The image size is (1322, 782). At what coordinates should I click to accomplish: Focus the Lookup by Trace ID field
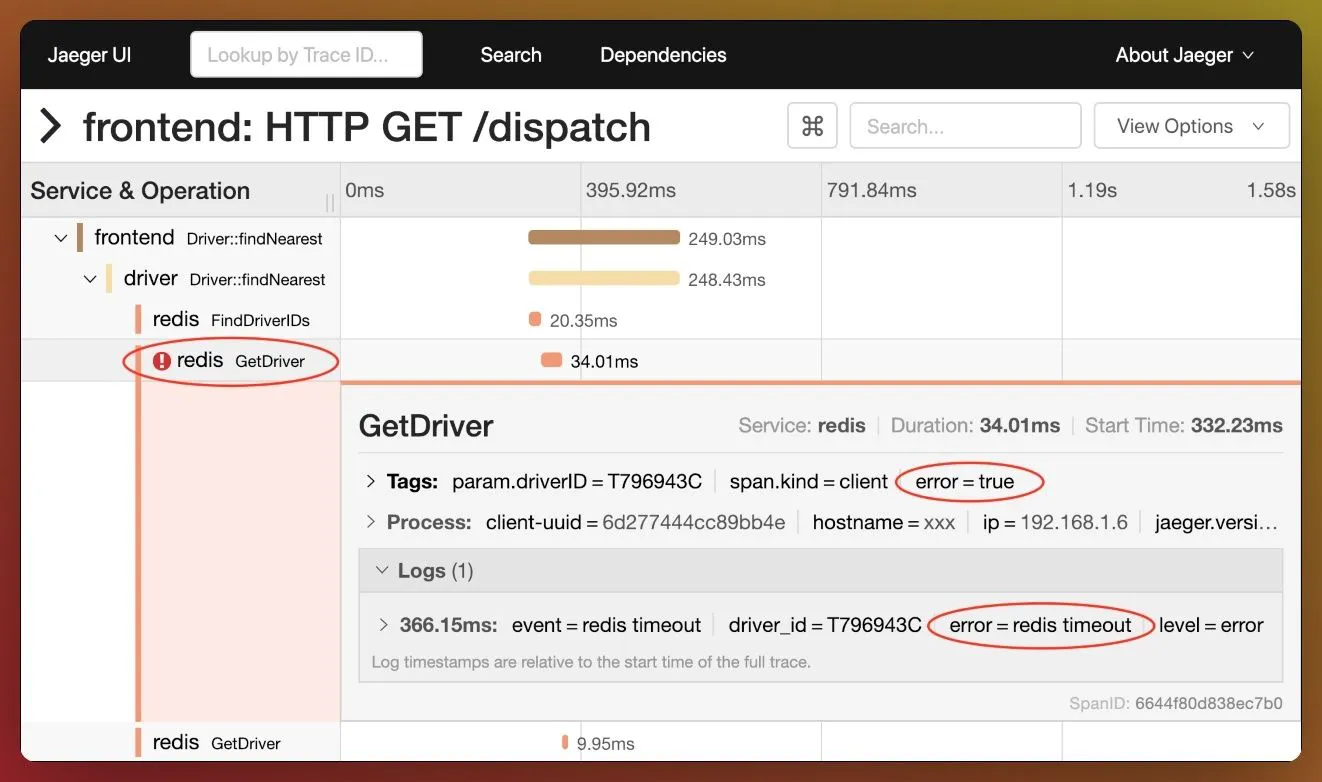[x=306, y=55]
